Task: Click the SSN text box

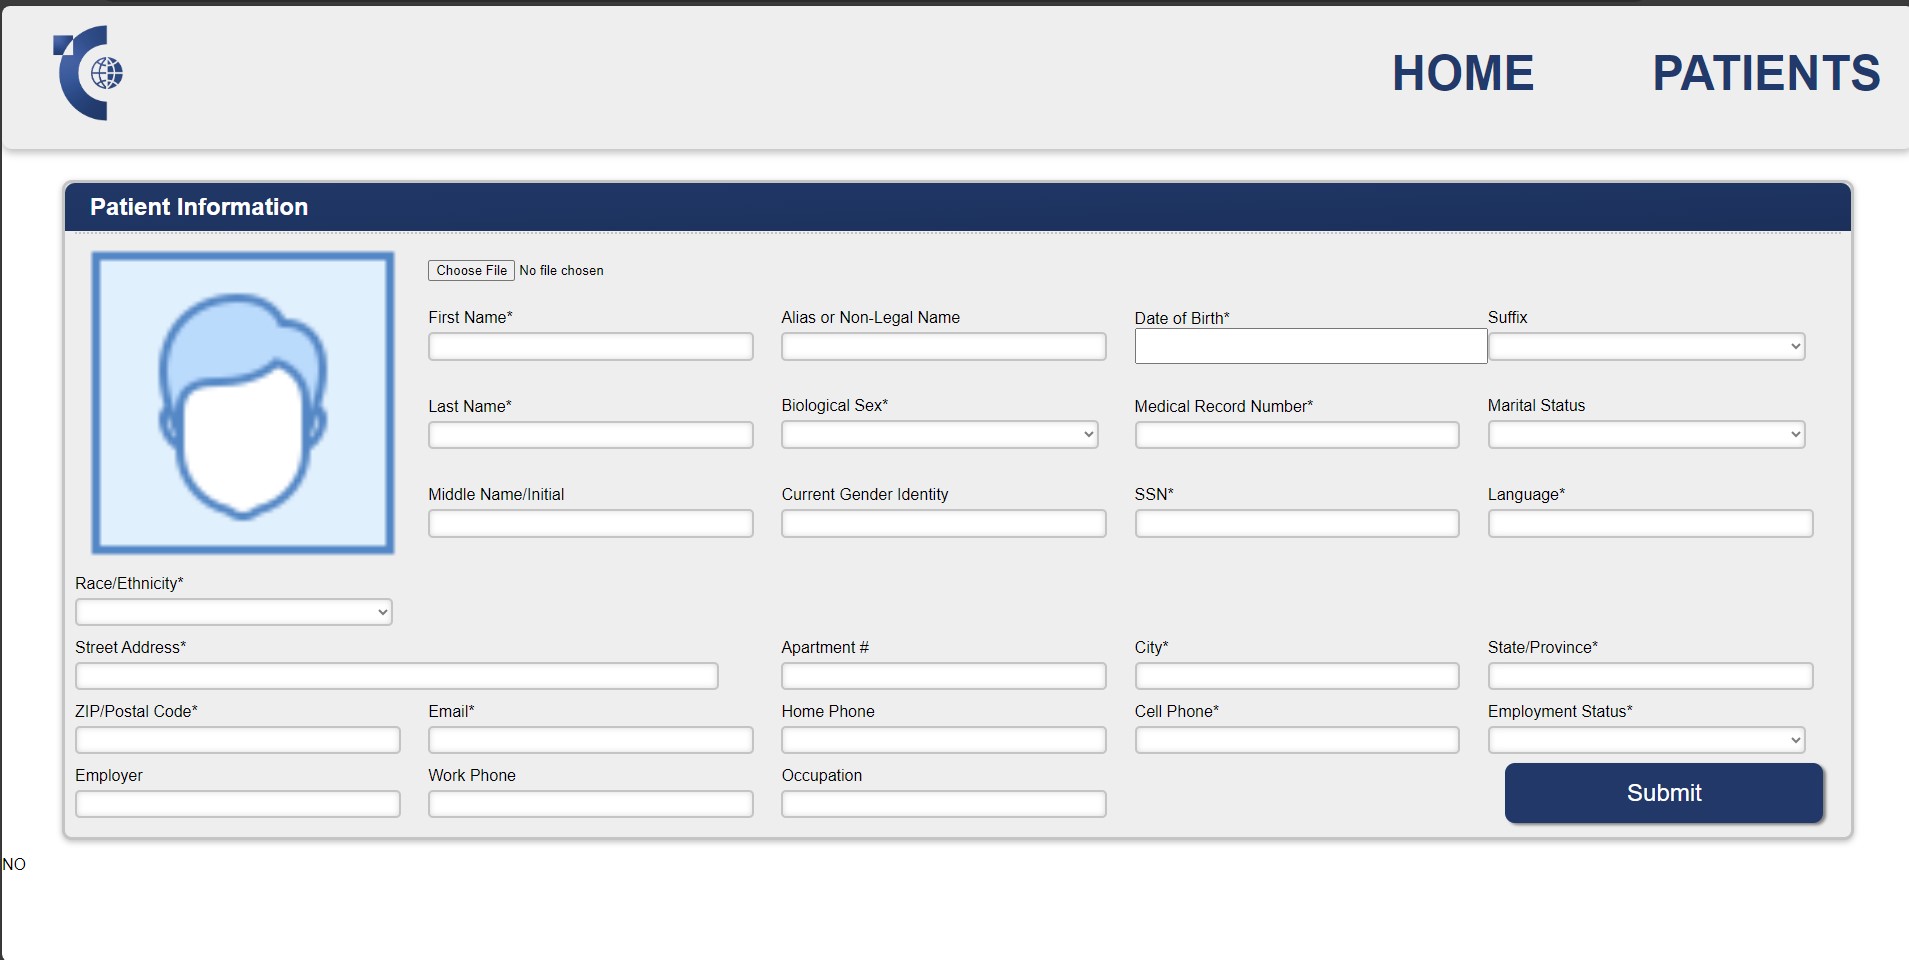Action: coord(1296,524)
